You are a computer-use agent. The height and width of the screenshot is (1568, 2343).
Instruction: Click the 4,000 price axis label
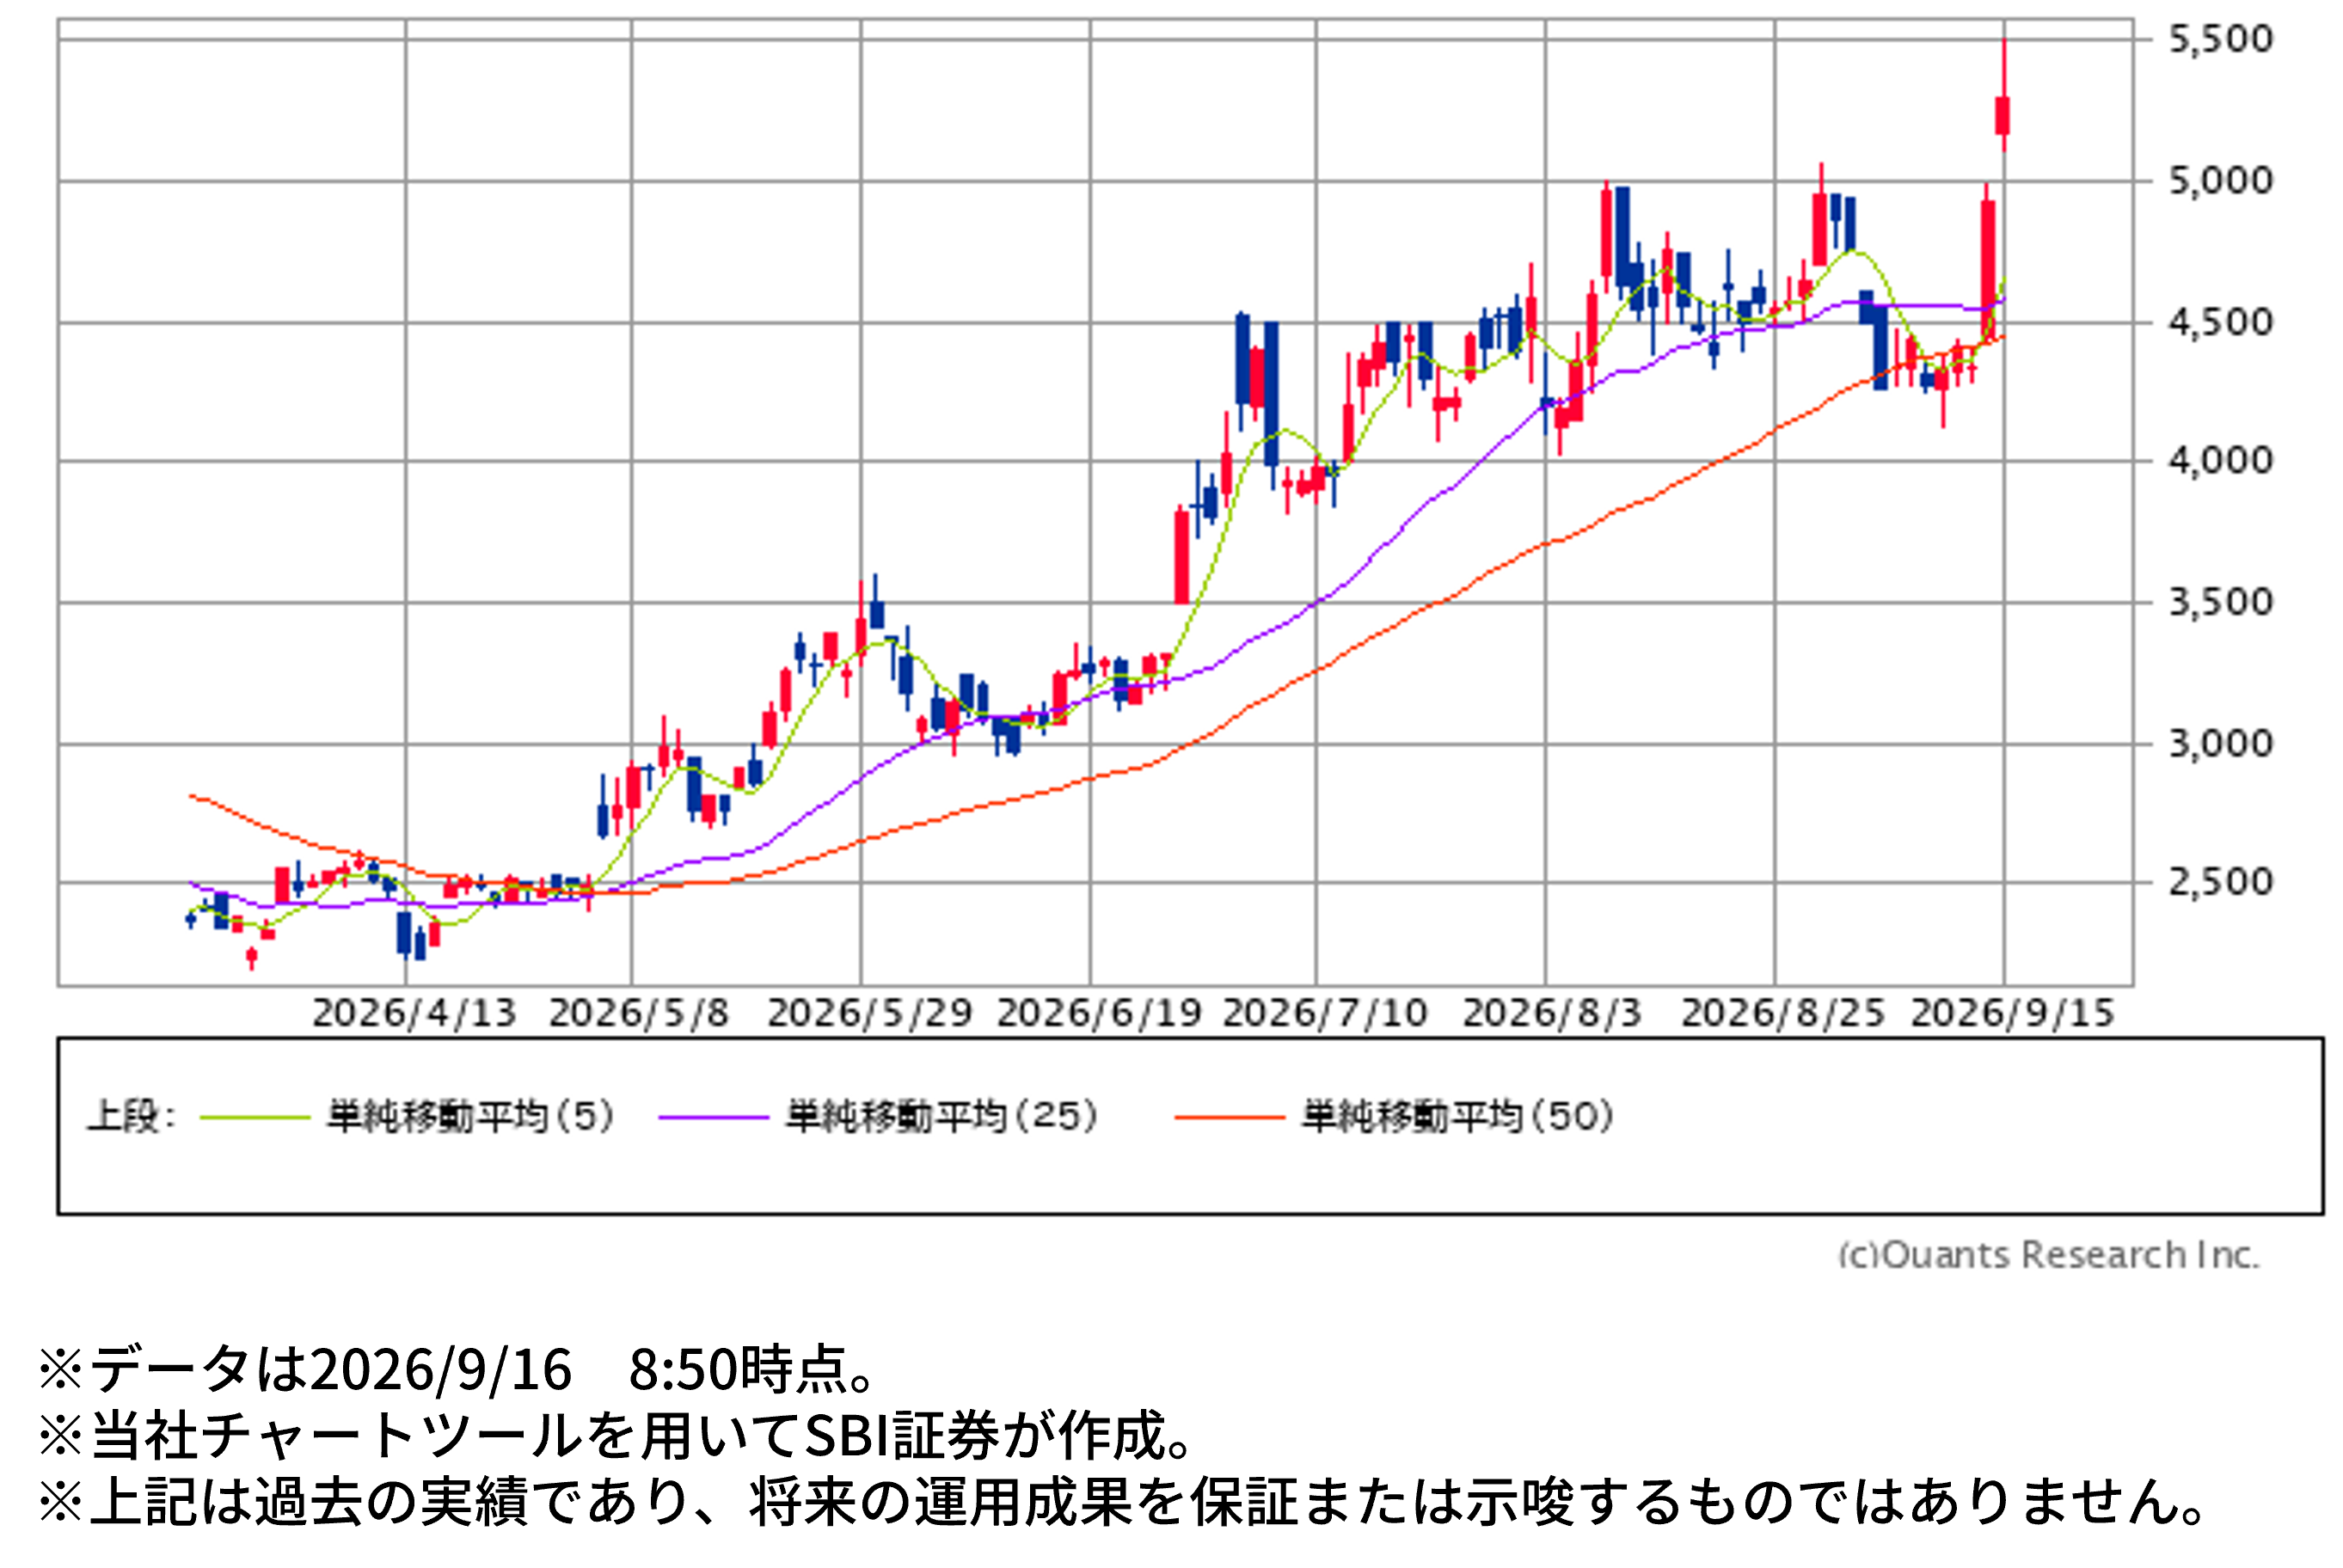click(x=2220, y=461)
